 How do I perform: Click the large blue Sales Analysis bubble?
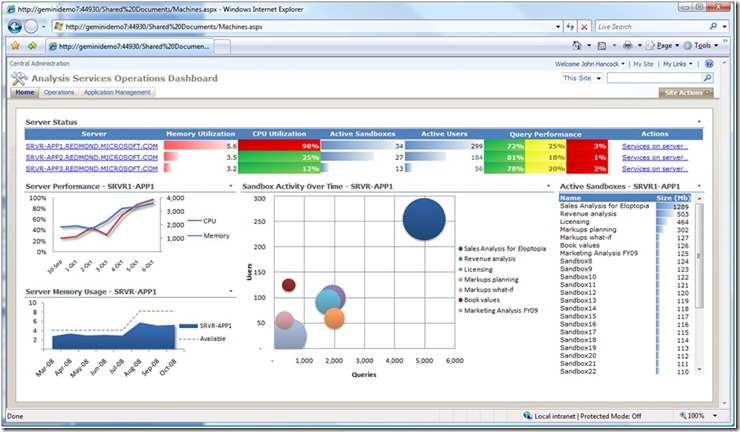[424, 219]
